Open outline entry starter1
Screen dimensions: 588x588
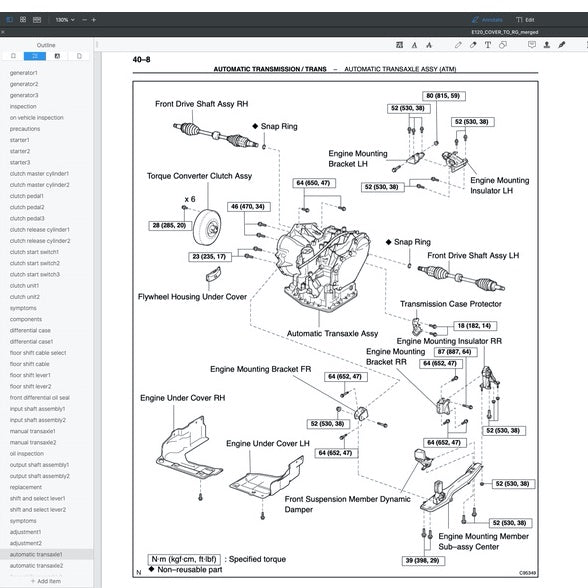coord(20,140)
